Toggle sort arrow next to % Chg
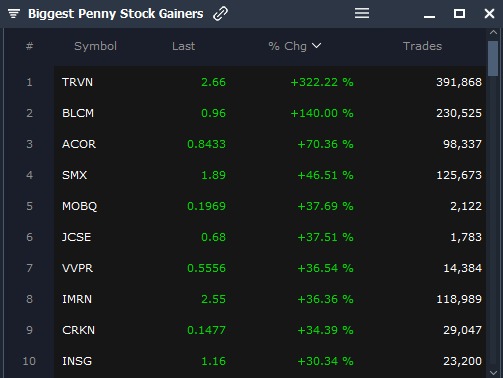The image size is (503, 378). 316,46
